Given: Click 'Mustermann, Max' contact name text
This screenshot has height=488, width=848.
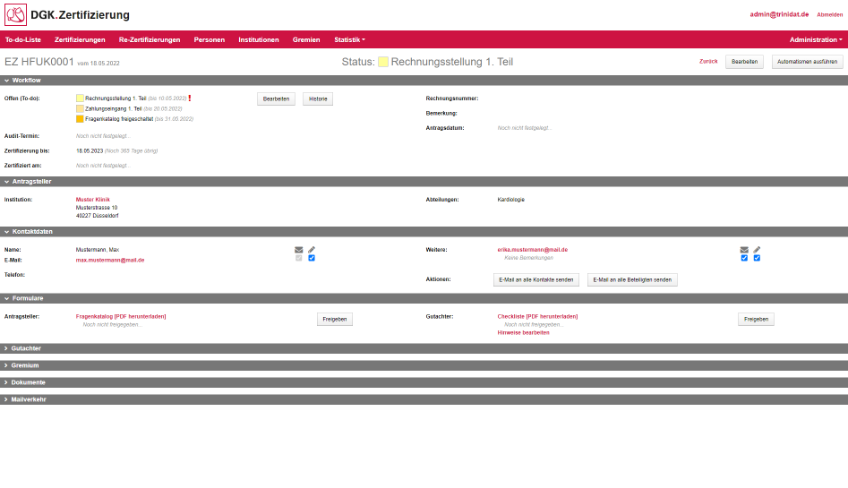Looking at the screenshot, I should pos(97,250).
